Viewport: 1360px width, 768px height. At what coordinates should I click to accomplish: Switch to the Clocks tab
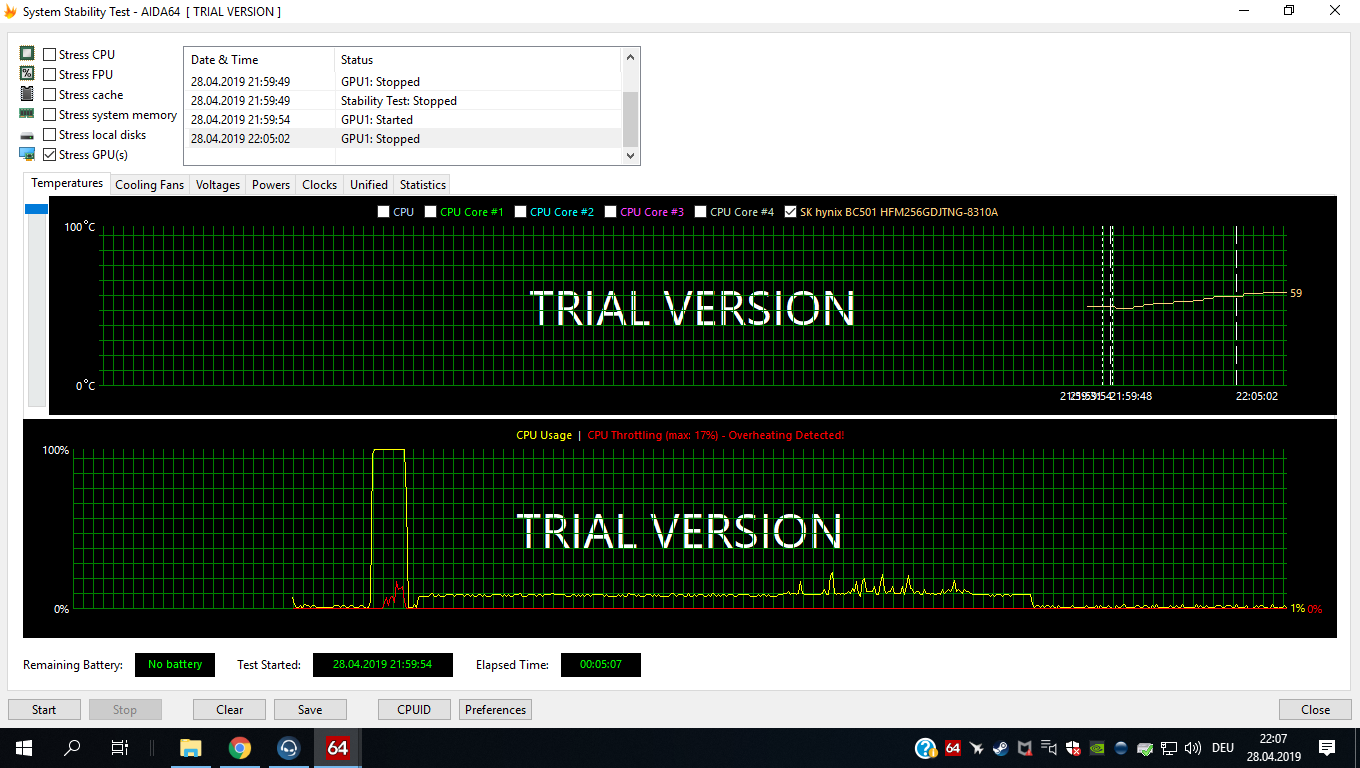tap(320, 185)
